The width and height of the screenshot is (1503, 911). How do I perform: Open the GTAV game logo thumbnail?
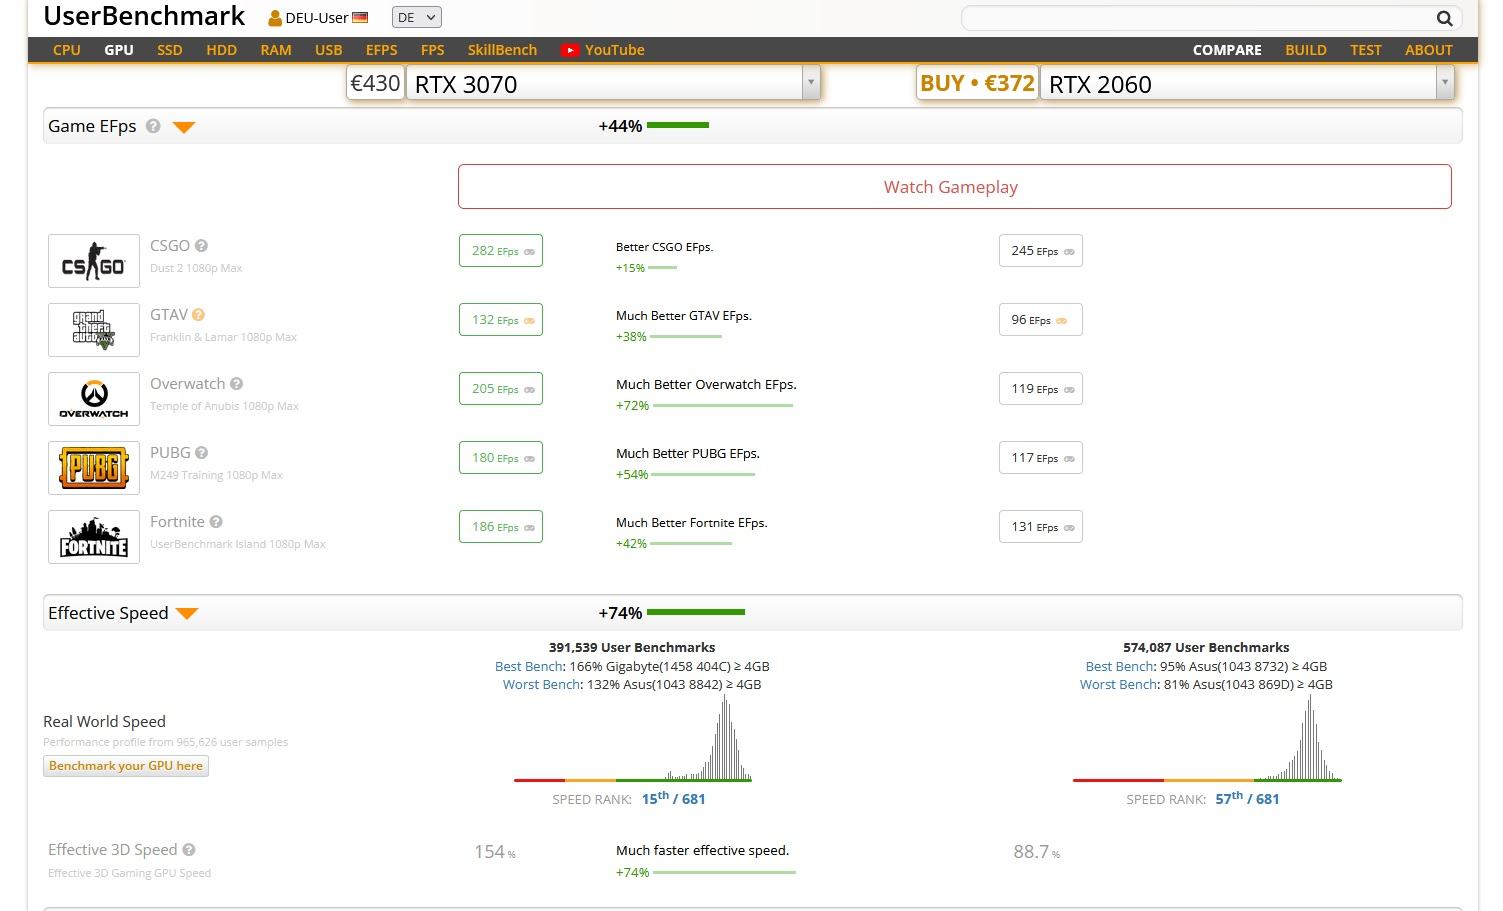94,330
